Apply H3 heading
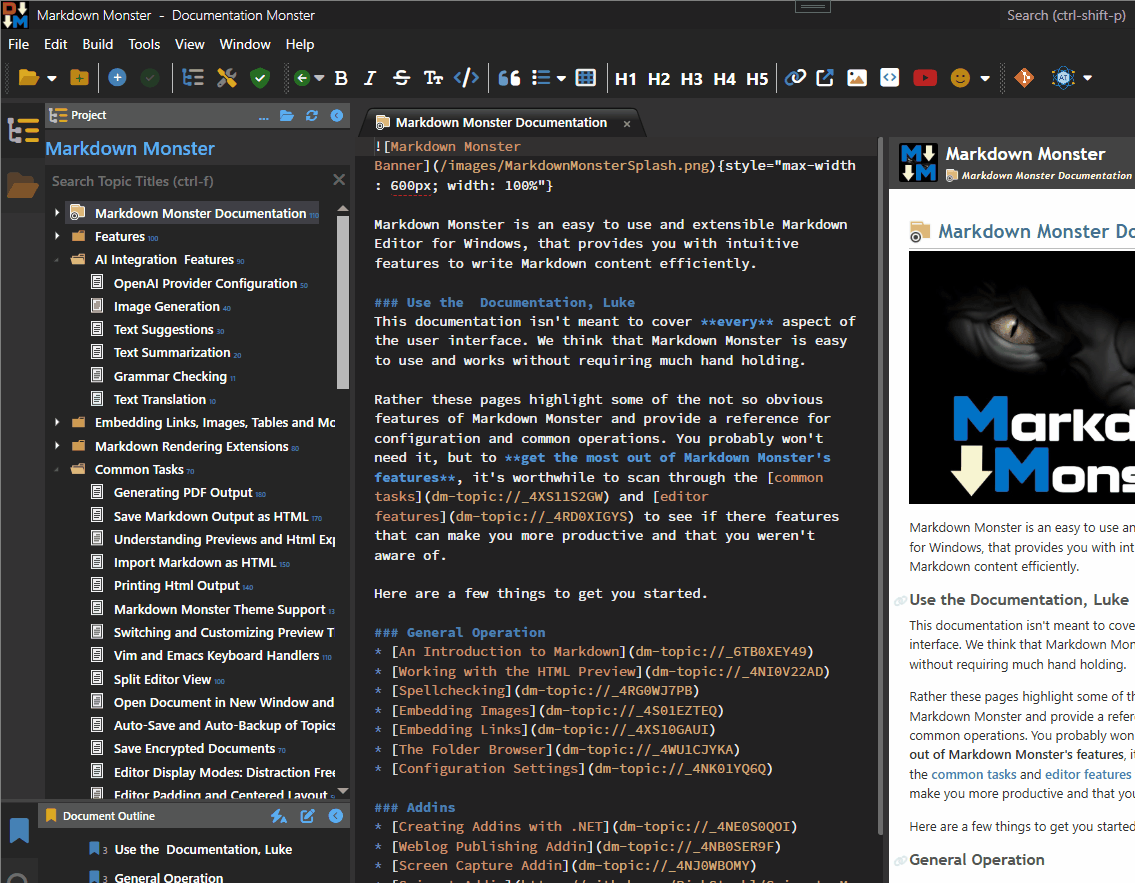Screen dimensions: 1135x883 691,79
